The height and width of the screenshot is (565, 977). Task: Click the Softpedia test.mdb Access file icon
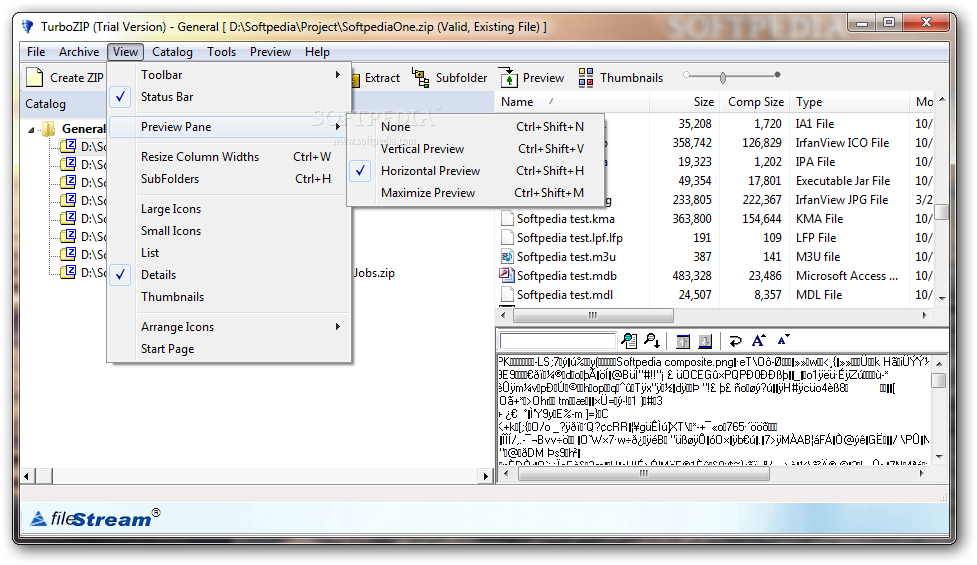(x=507, y=275)
